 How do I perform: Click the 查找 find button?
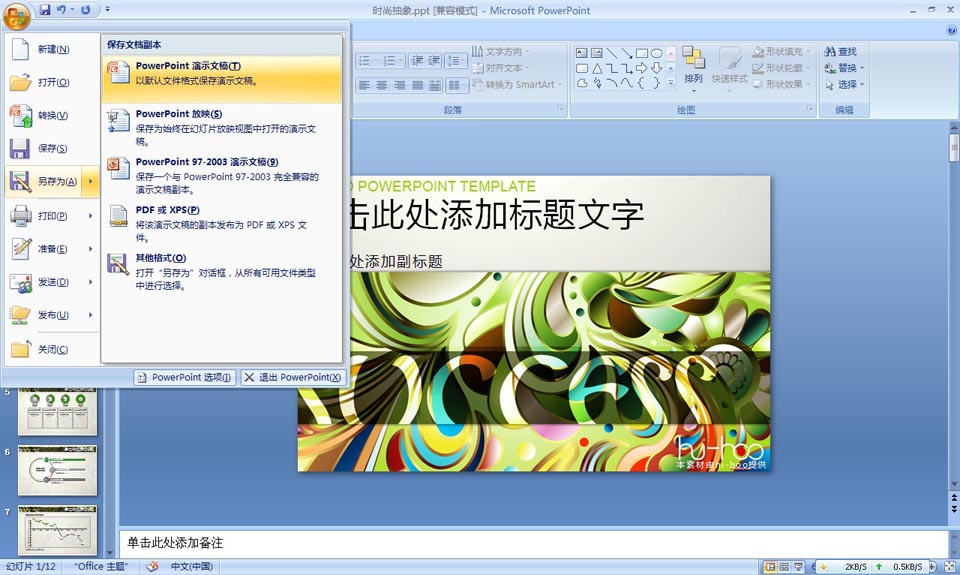tap(841, 51)
